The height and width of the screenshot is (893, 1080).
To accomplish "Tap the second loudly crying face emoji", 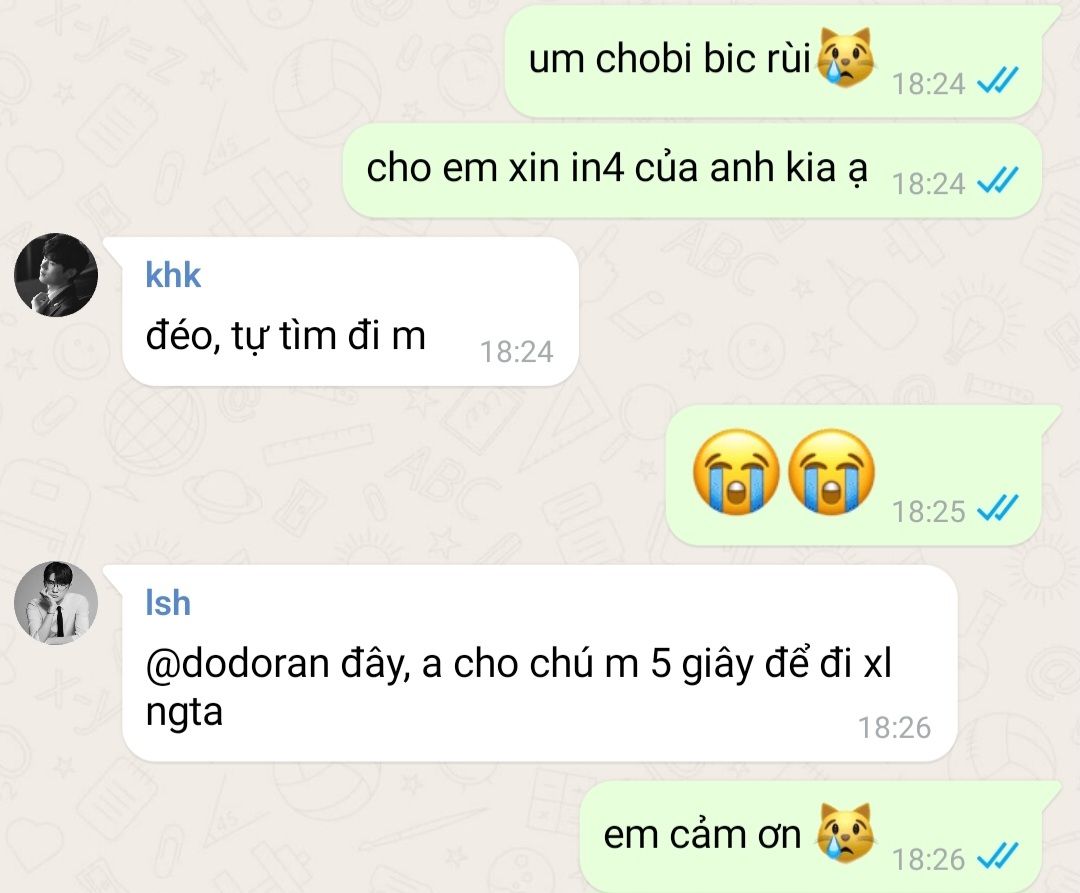I will 831,472.
